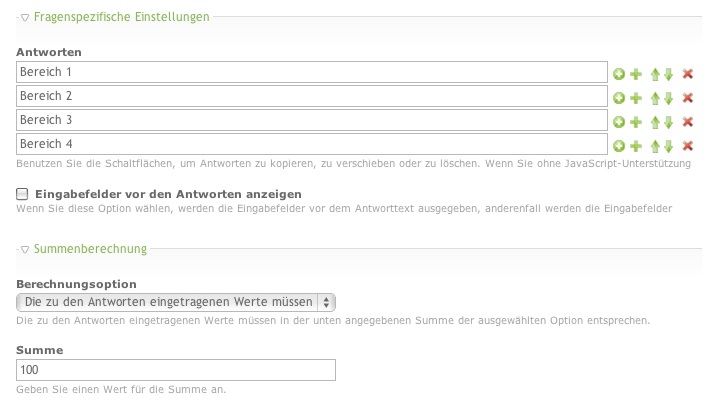Focus the Bereich 1 answer text field
Image resolution: width=714 pixels, height=404 pixels.
(312, 72)
